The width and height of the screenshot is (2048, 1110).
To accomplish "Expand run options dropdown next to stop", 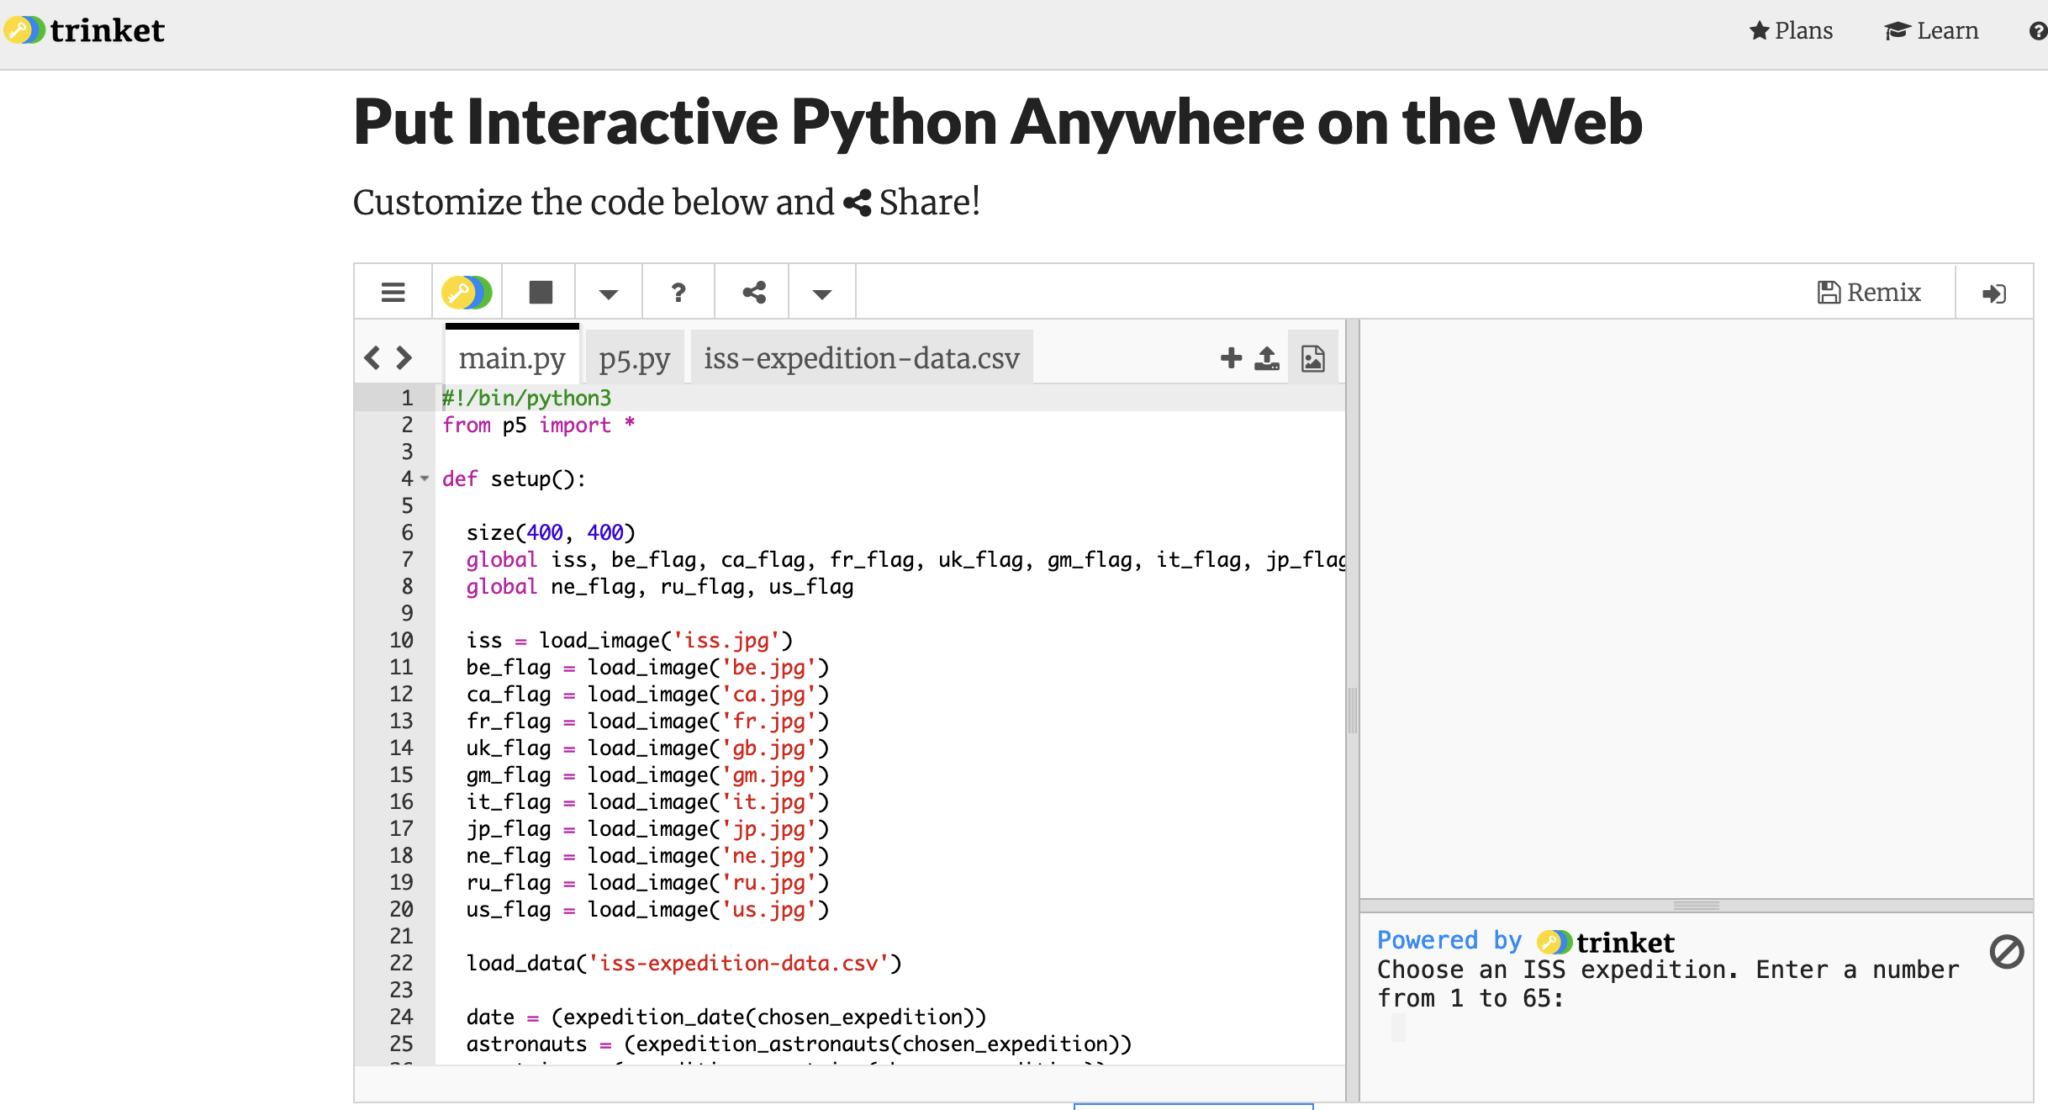I will pyautogui.click(x=608, y=293).
